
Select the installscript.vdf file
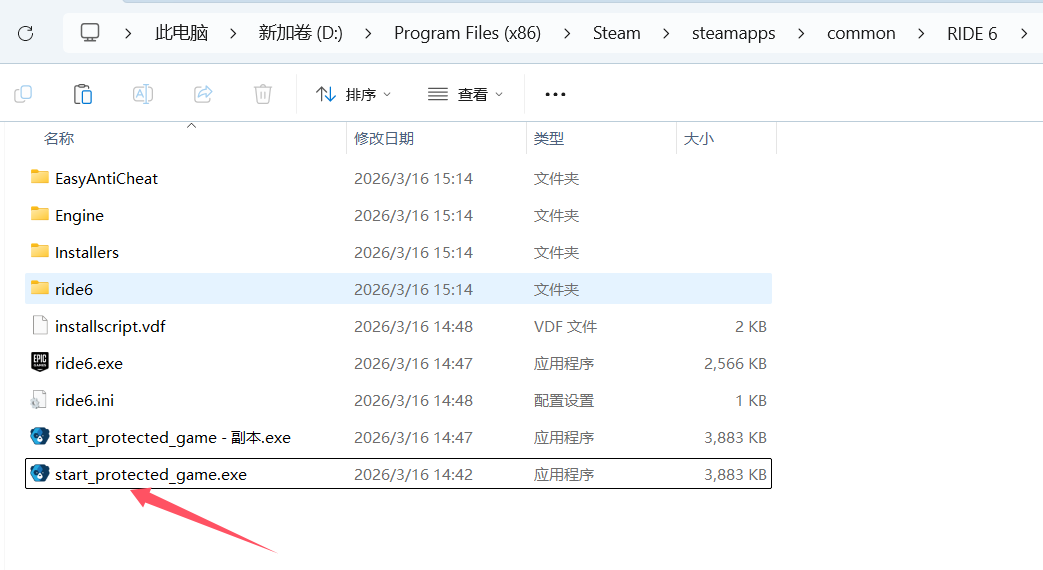click(x=110, y=326)
